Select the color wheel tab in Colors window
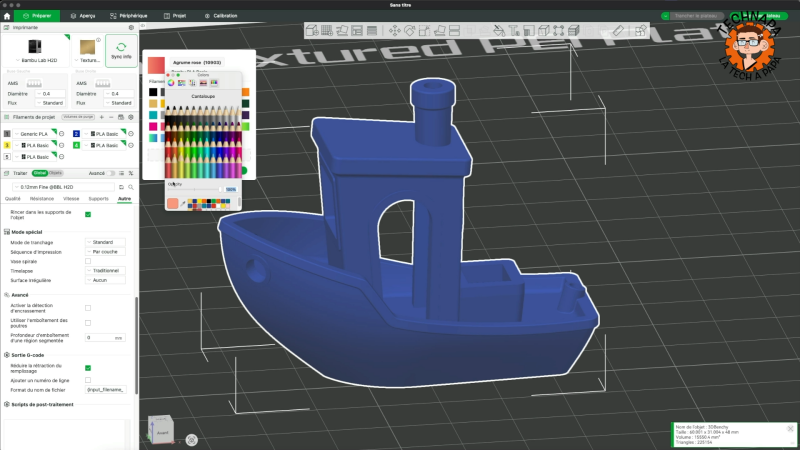This screenshot has width=800, height=450. click(171, 83)
